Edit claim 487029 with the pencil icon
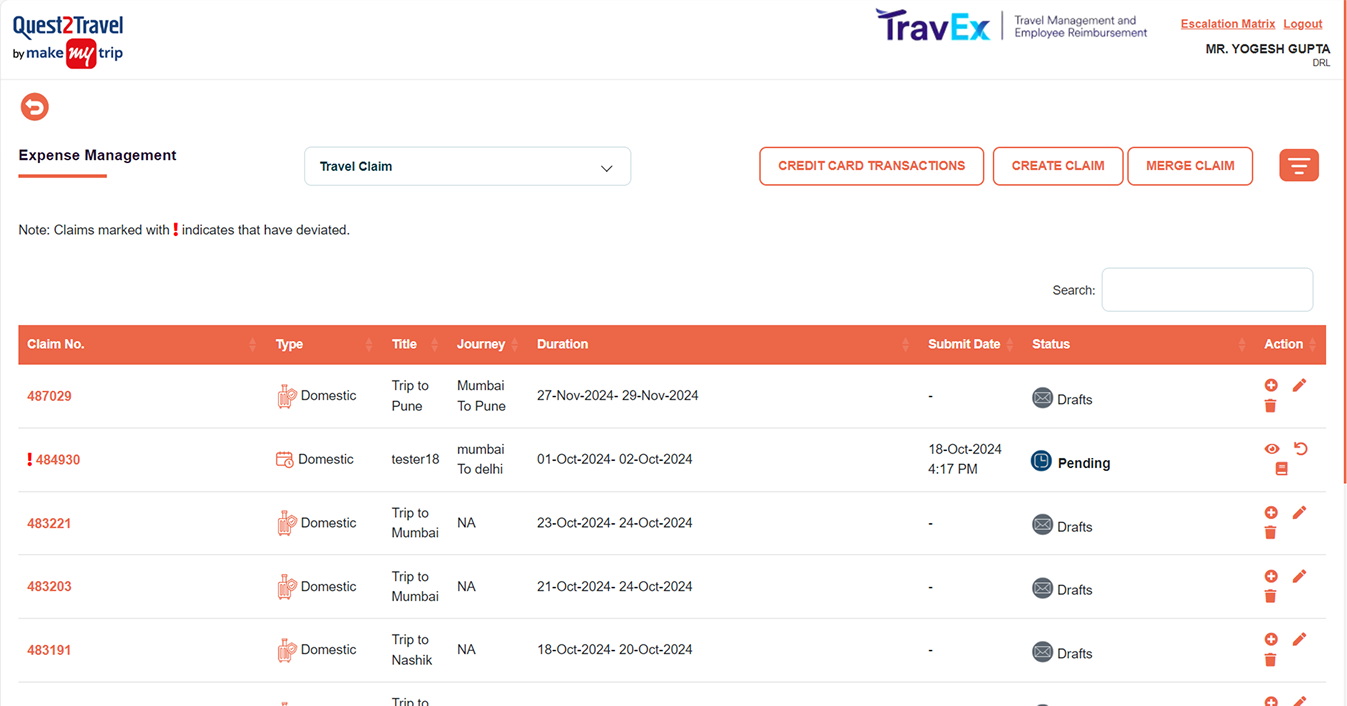 coord(1299,385)
